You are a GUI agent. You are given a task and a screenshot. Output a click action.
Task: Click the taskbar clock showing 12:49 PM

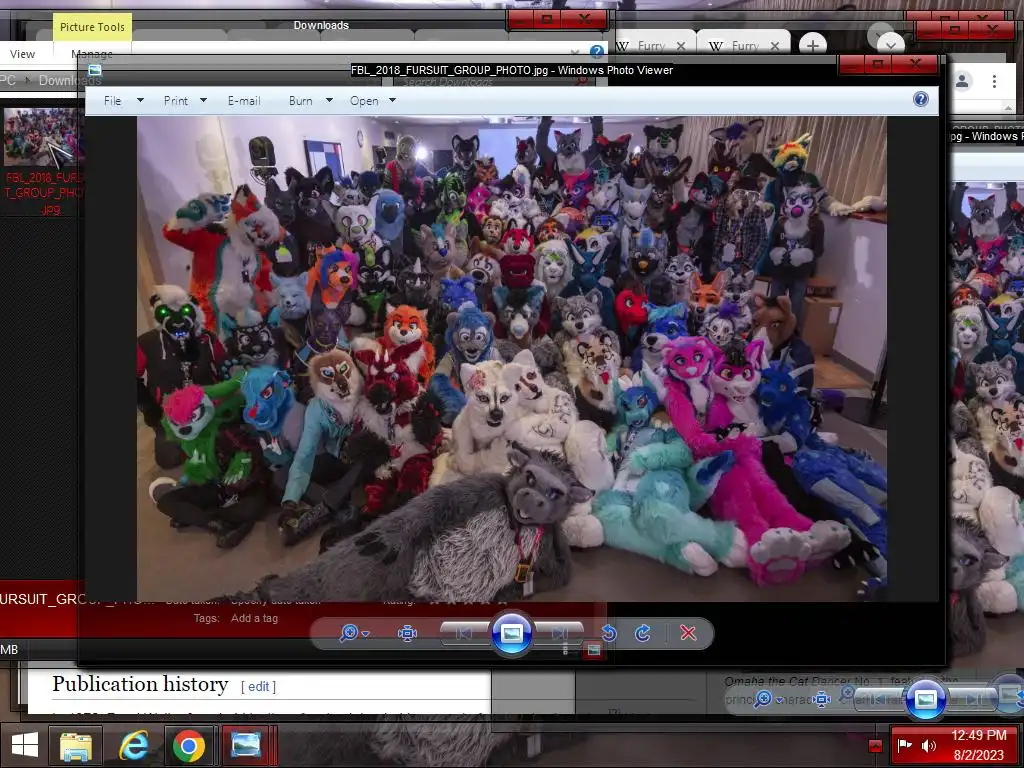click(978, 735)
